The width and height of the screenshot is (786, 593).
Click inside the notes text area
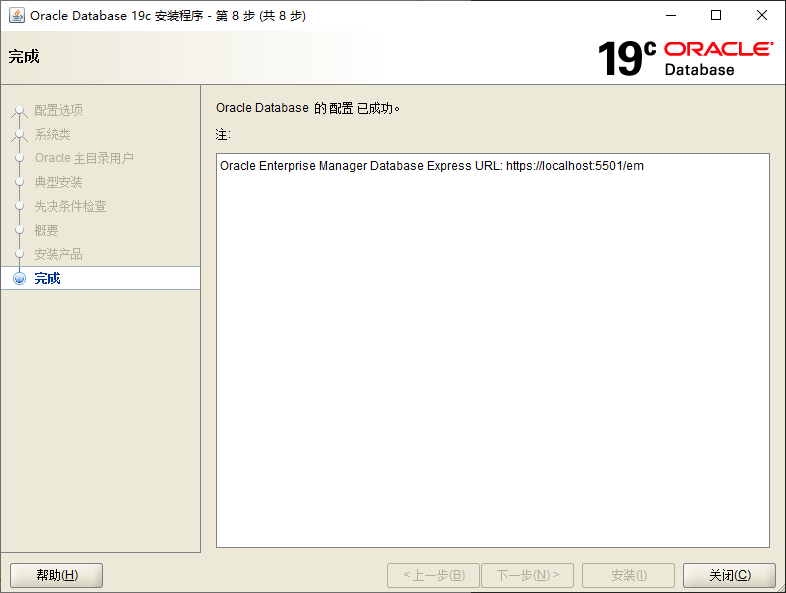pyautogui.click(x=493, y=350)
